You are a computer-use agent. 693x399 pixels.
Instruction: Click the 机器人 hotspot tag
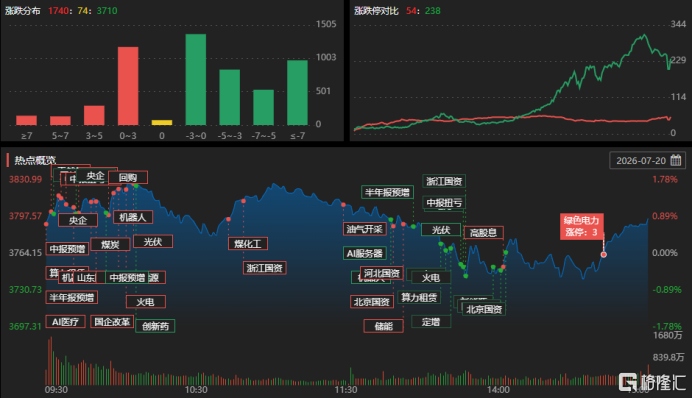[x=133, y=217]
